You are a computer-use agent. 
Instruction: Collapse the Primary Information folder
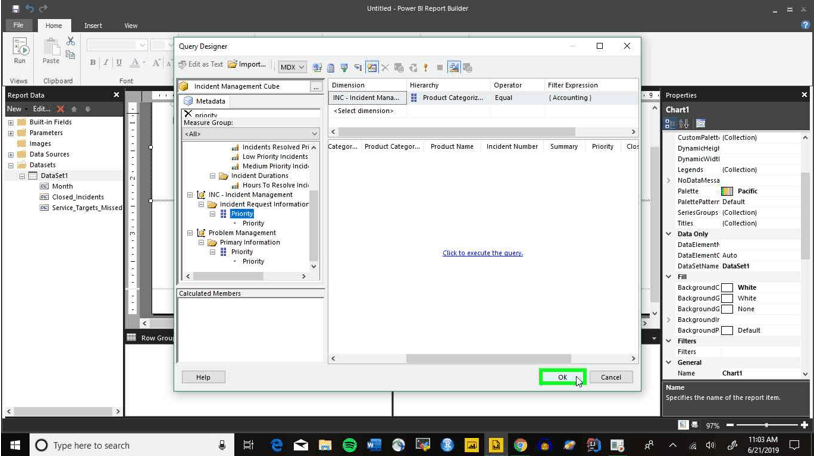[201, 243]
